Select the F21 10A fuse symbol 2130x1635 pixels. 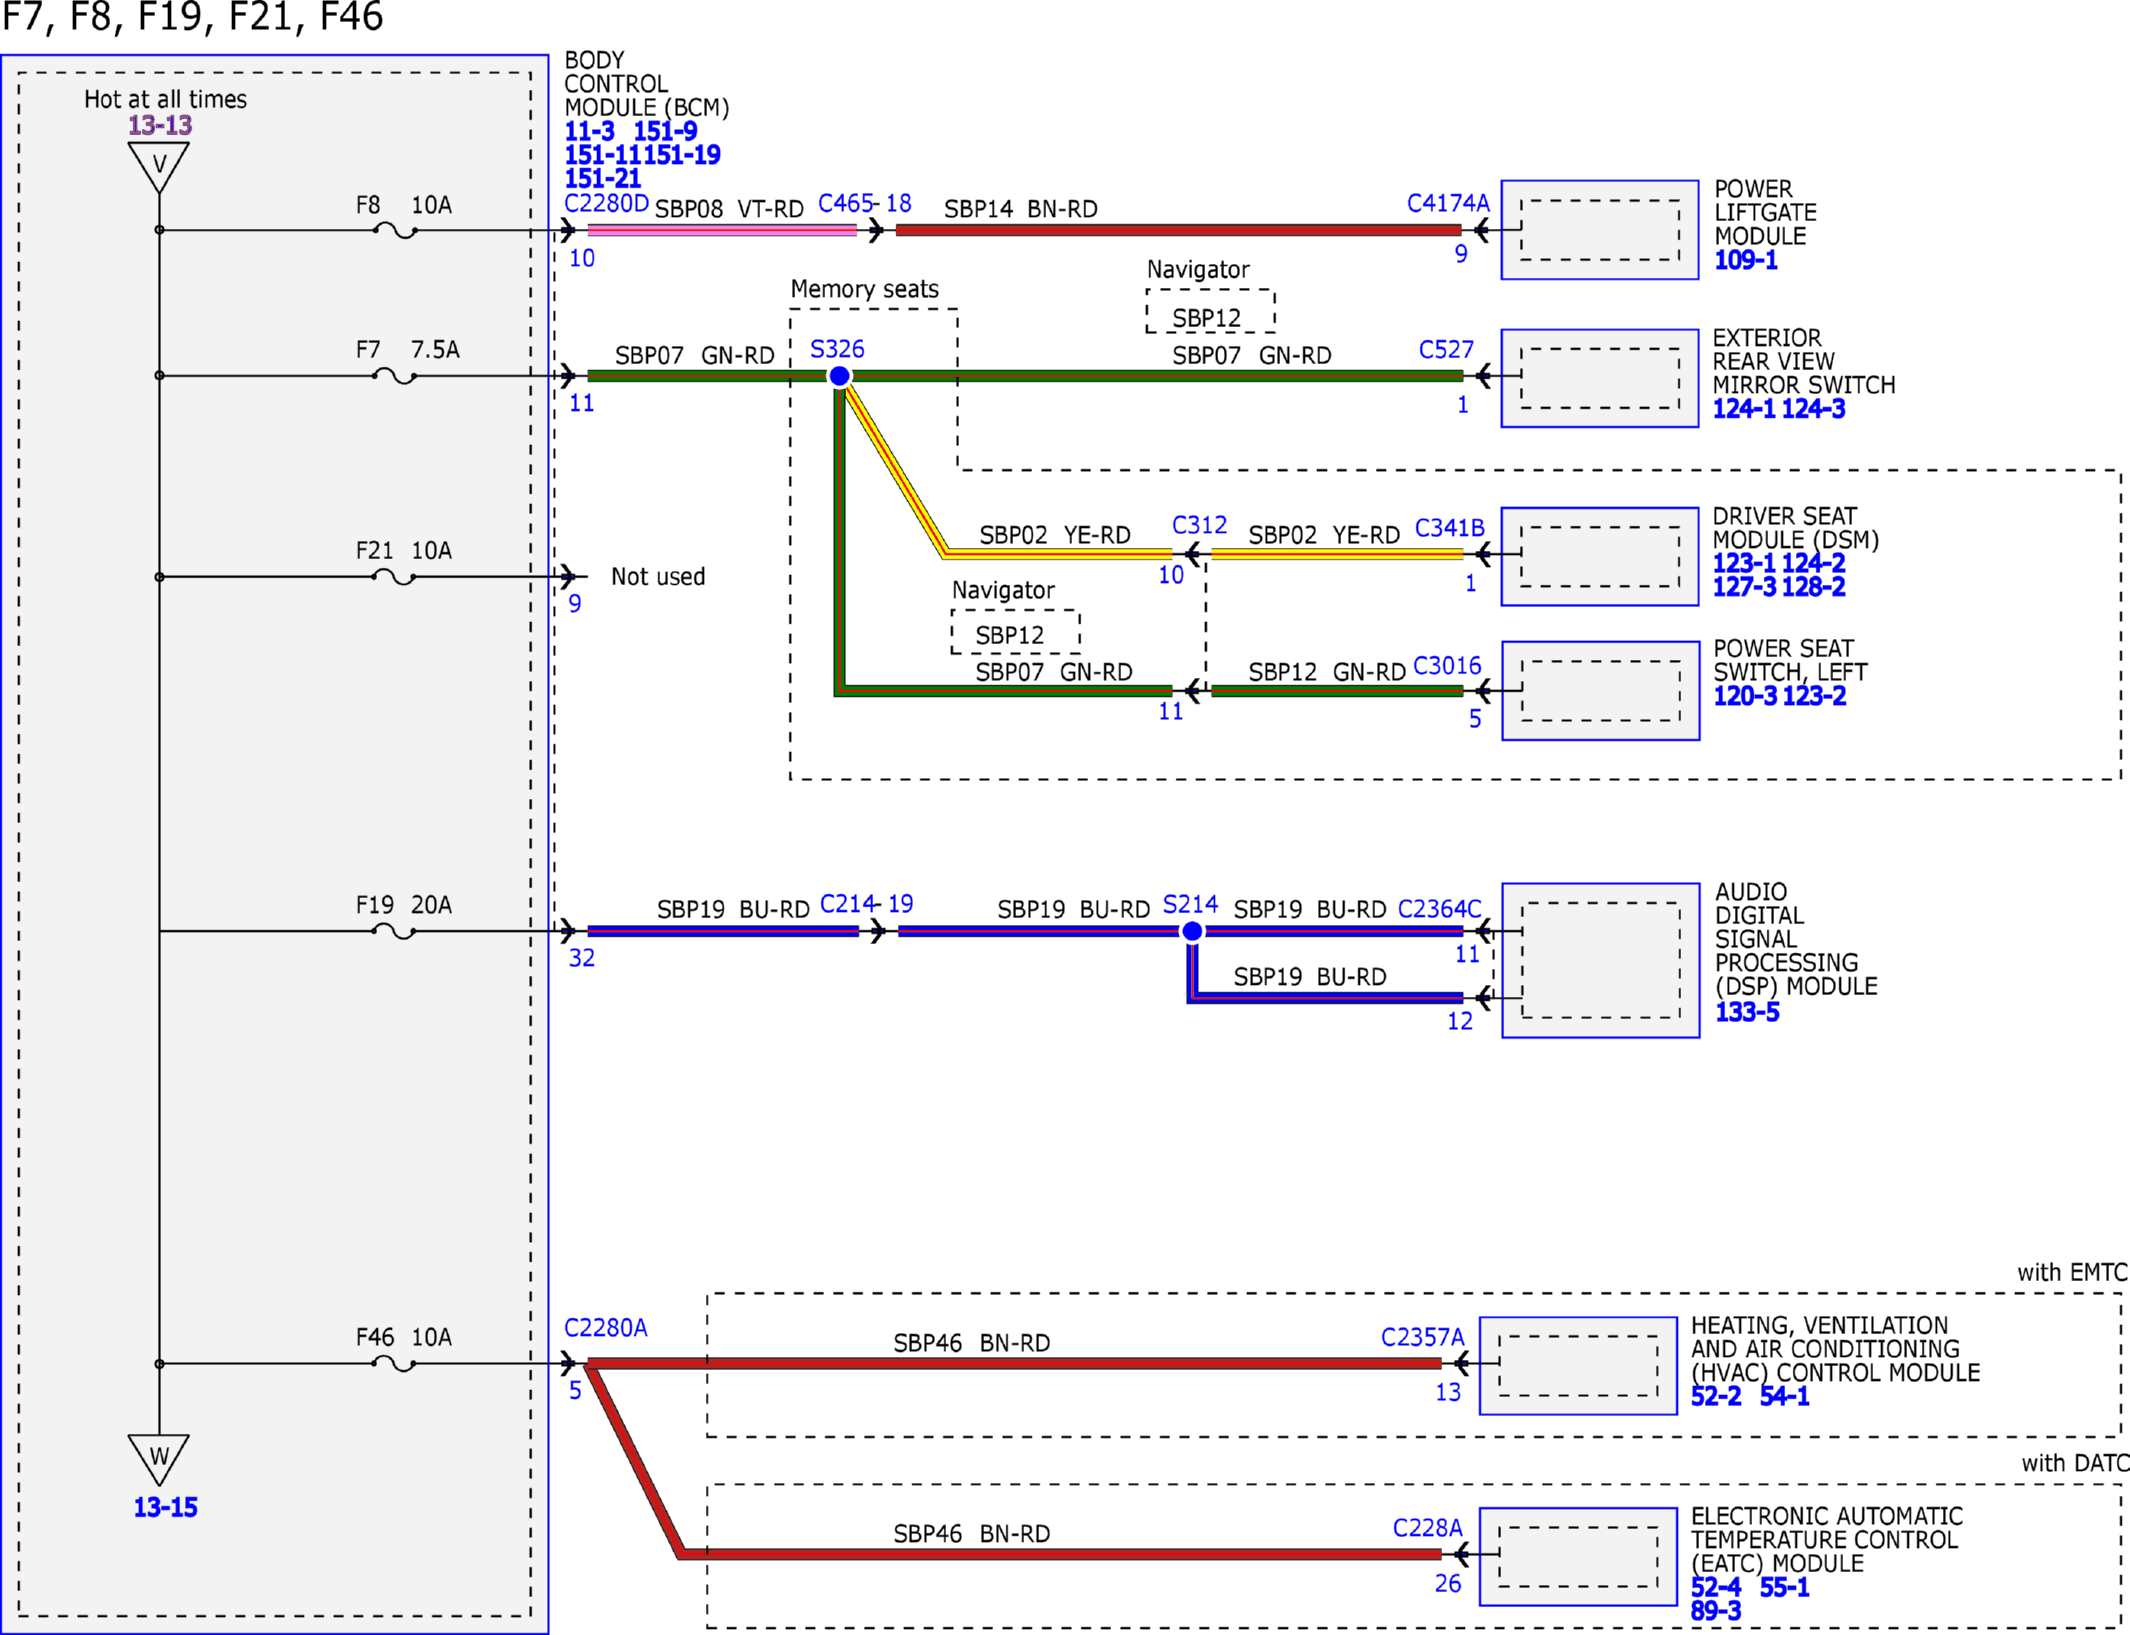click(395, 577)
